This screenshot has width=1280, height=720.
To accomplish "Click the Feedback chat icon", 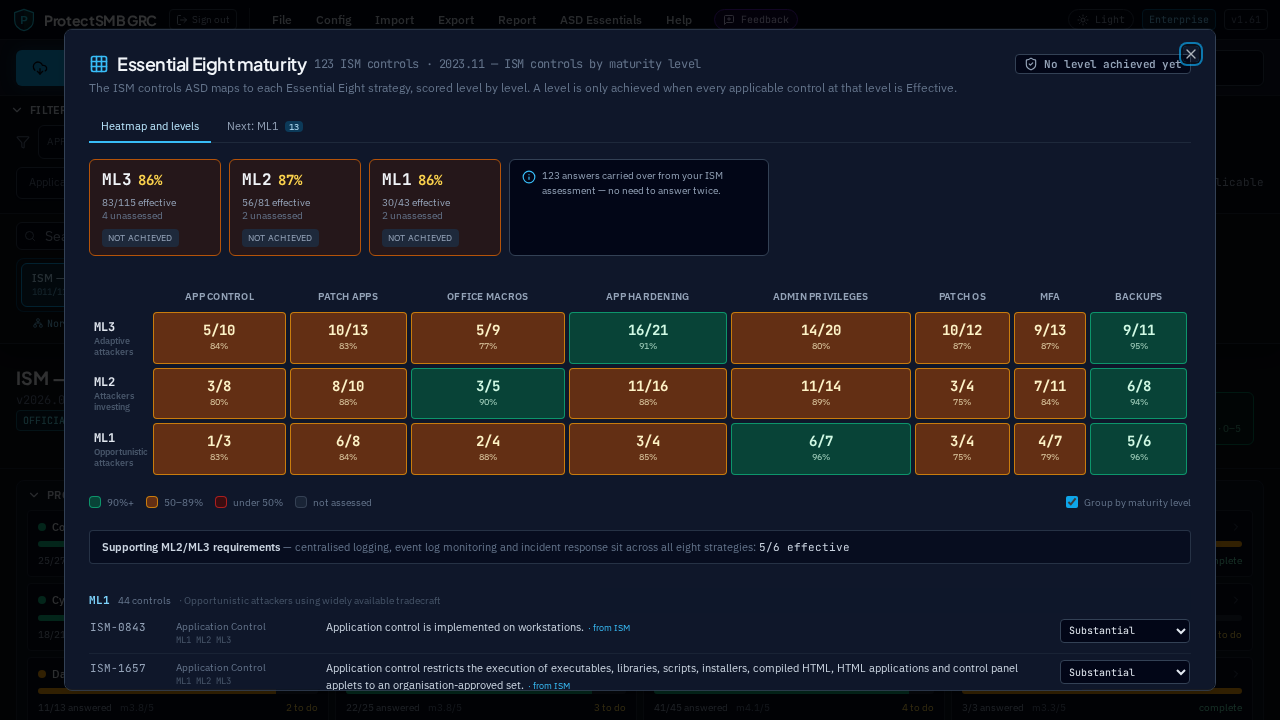I will [729, 20].
